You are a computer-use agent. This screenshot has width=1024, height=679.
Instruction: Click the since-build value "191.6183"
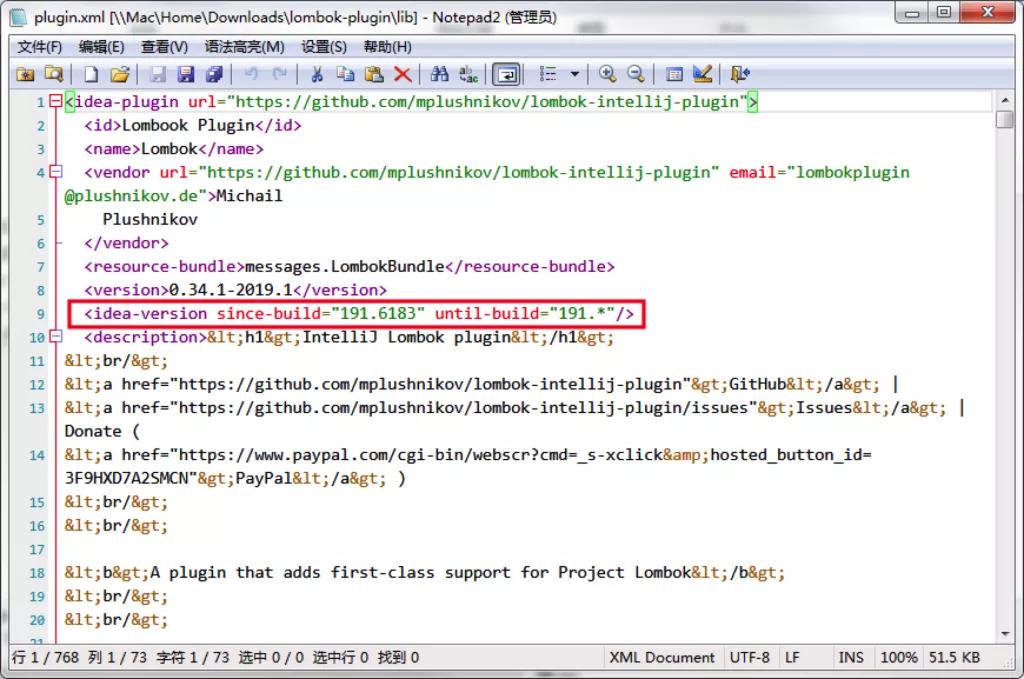pos(378,313)
